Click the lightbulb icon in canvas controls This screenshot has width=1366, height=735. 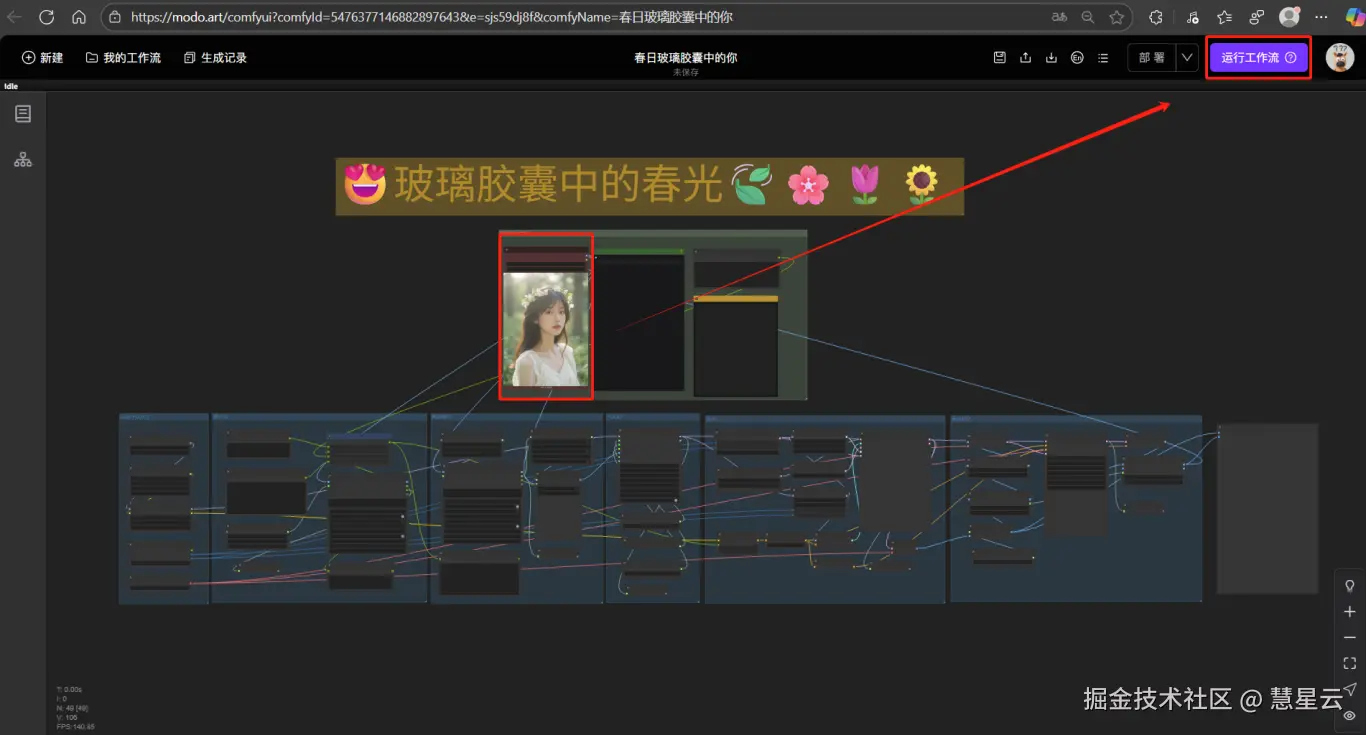[1350, 585]
